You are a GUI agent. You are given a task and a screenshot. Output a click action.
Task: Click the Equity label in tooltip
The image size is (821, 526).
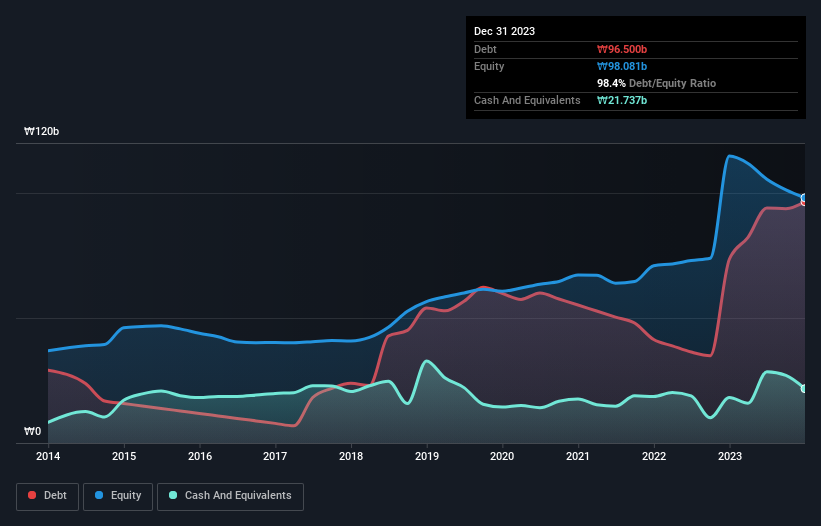[489, 66]
